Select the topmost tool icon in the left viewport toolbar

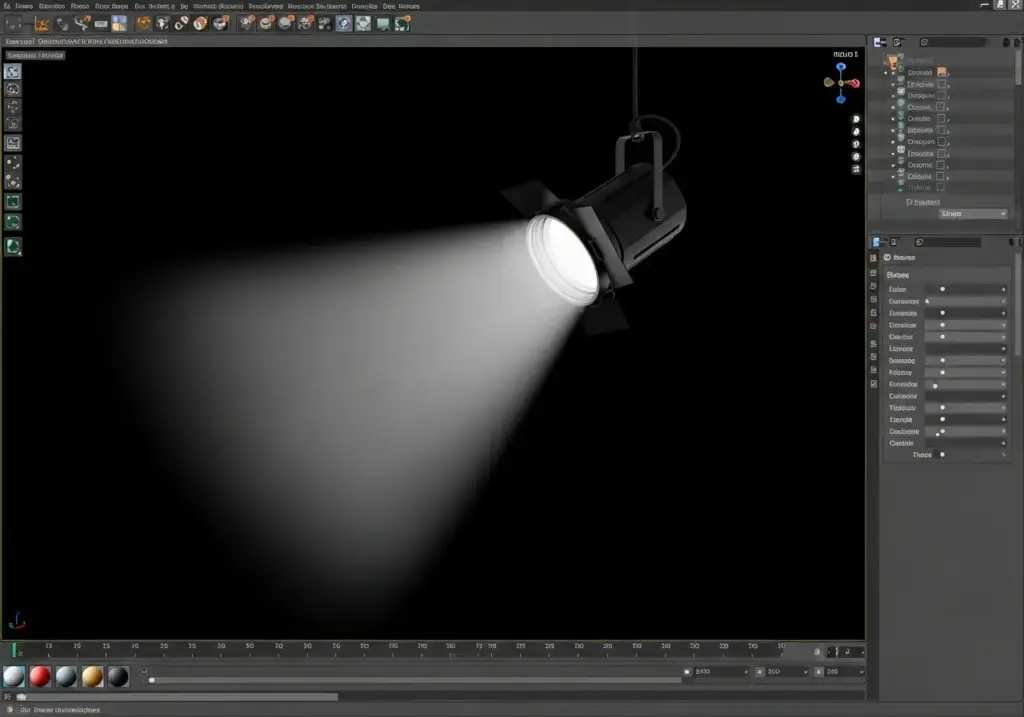tap(13, 70)
